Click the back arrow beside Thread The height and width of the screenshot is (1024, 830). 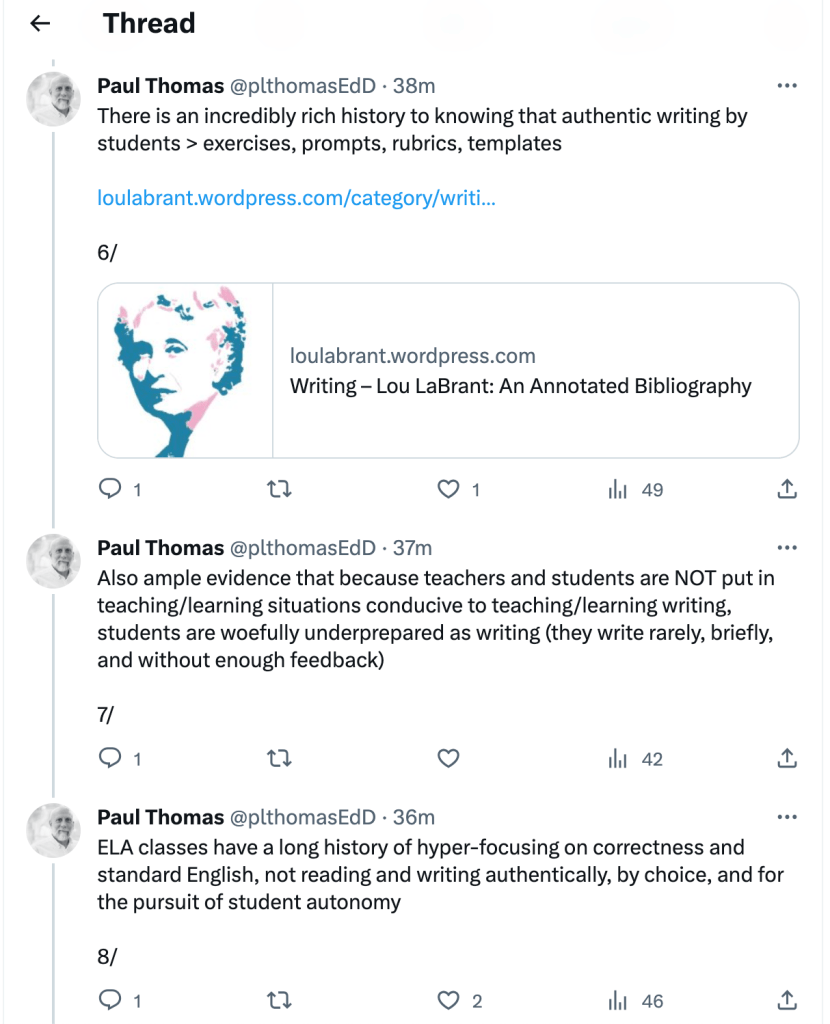point(40,24)
